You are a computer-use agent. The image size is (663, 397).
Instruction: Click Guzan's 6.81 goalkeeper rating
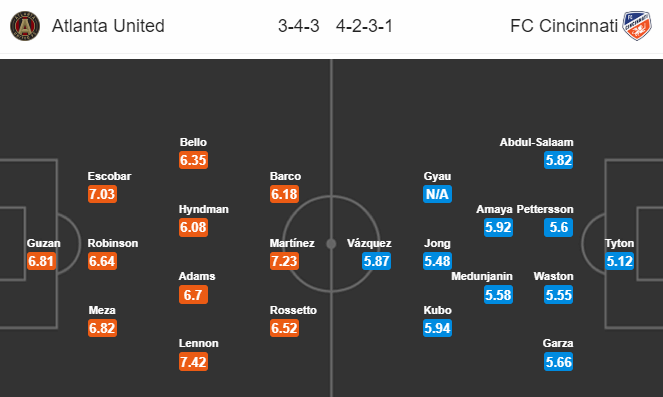[41, 261]
